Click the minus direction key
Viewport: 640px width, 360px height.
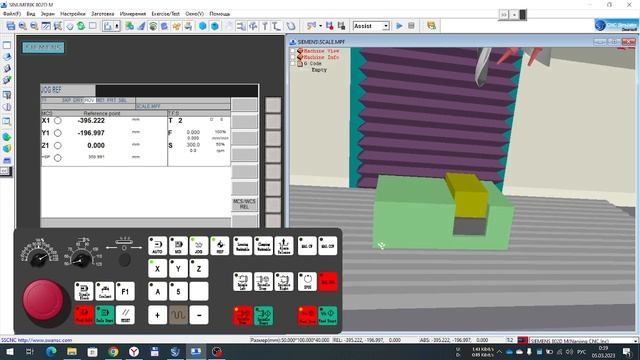[199, 315]
